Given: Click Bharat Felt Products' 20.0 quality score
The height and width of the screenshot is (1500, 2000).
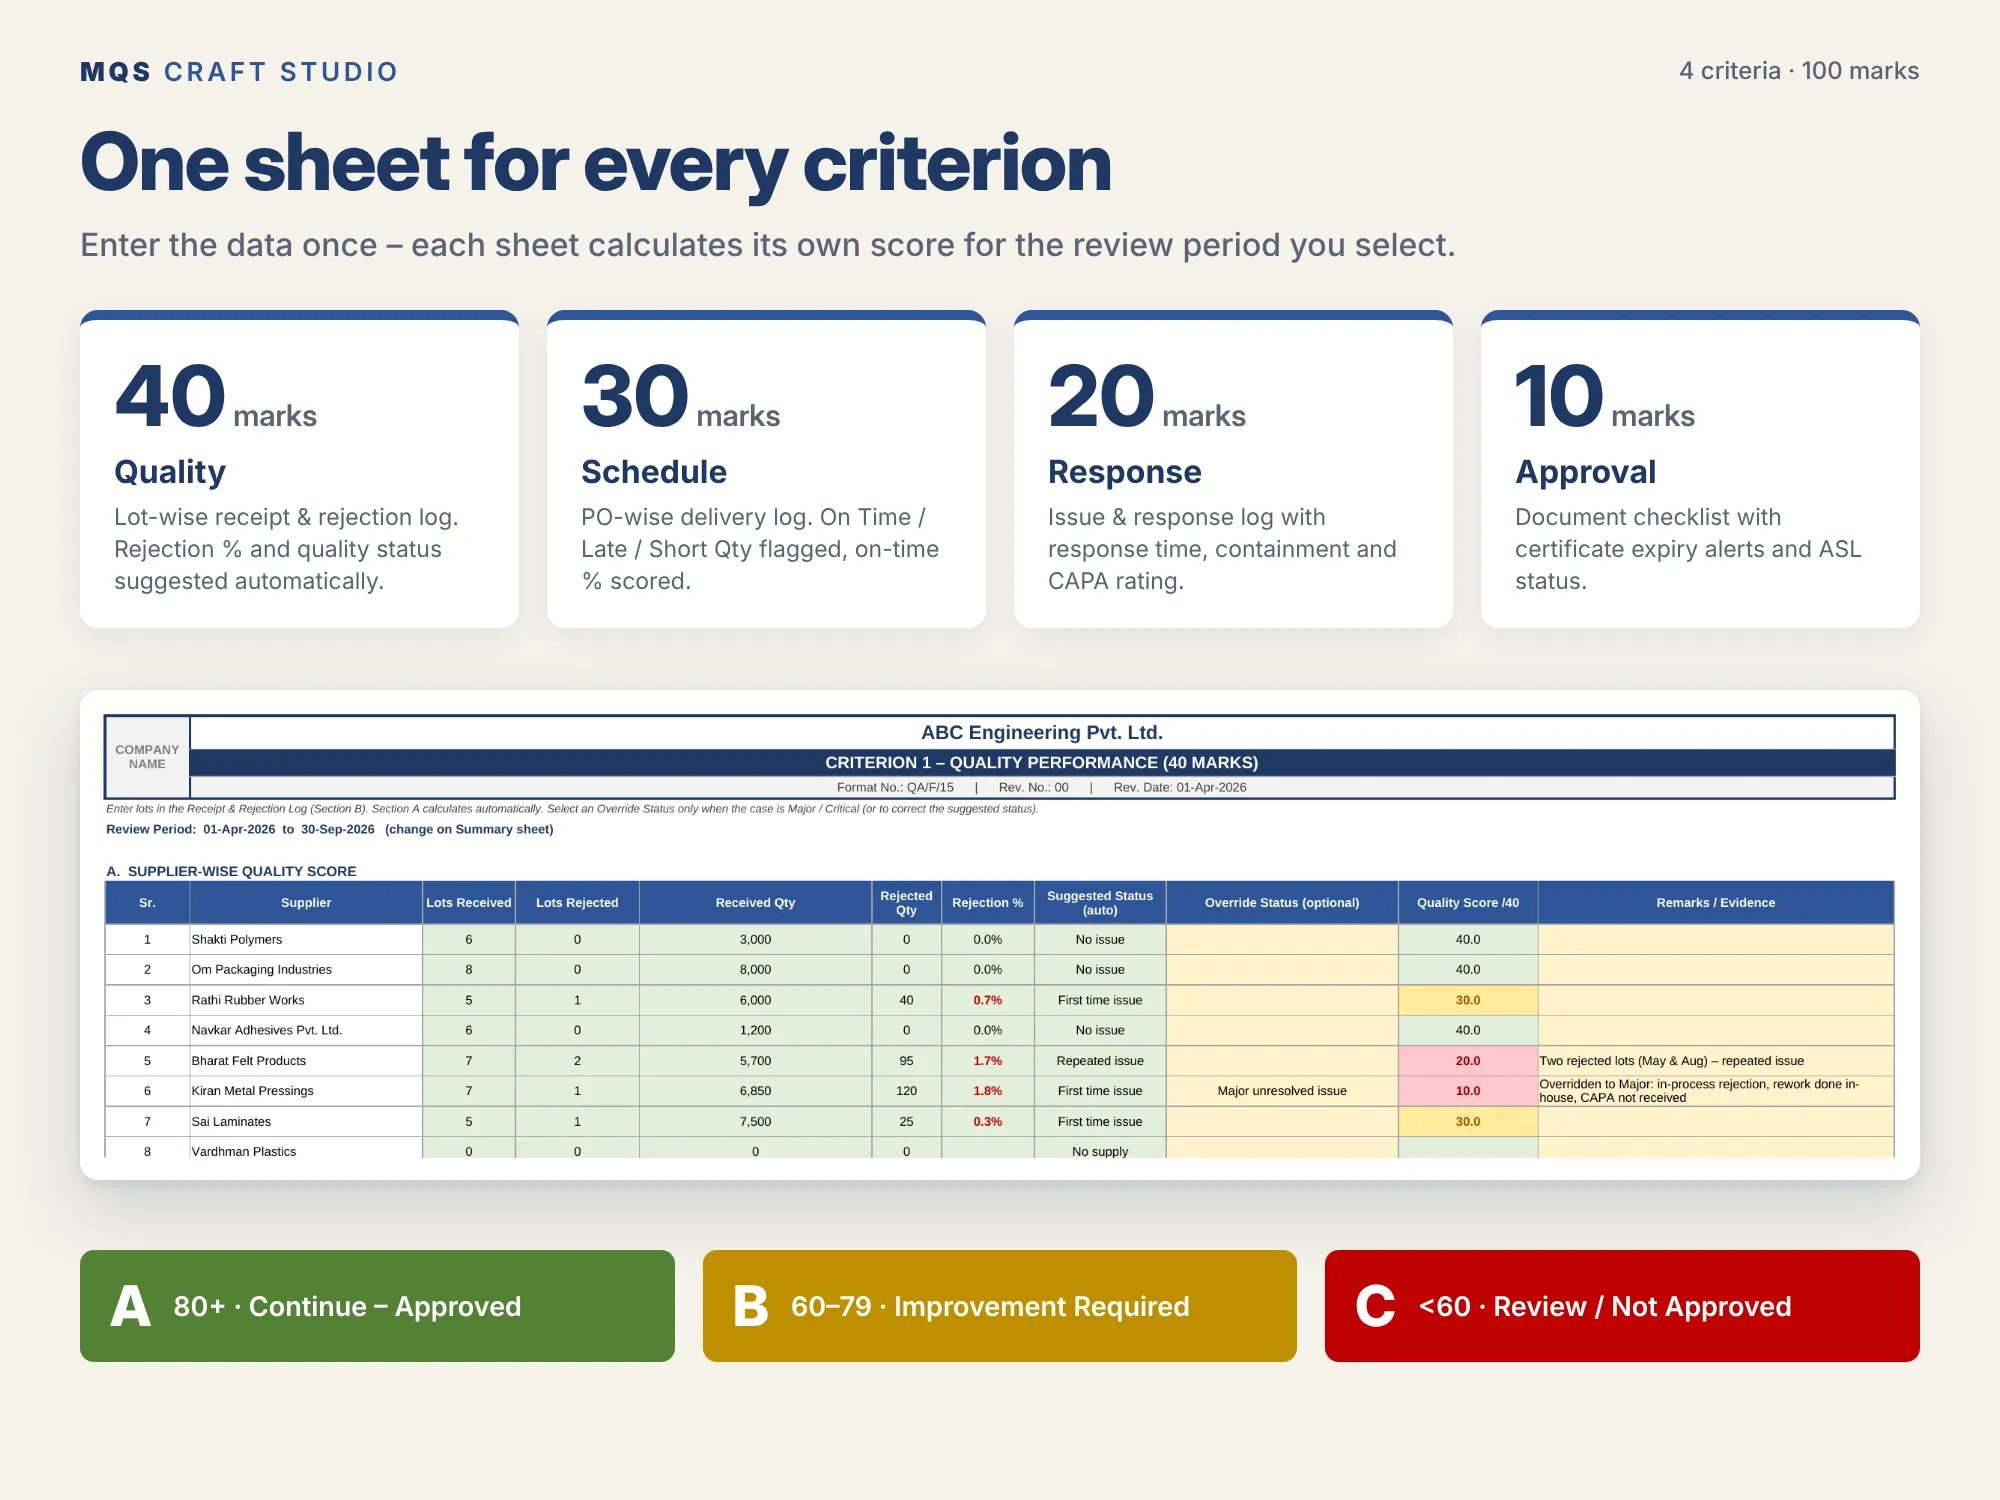Looking at the screenshot, I should click(x=1468, y=1061).
